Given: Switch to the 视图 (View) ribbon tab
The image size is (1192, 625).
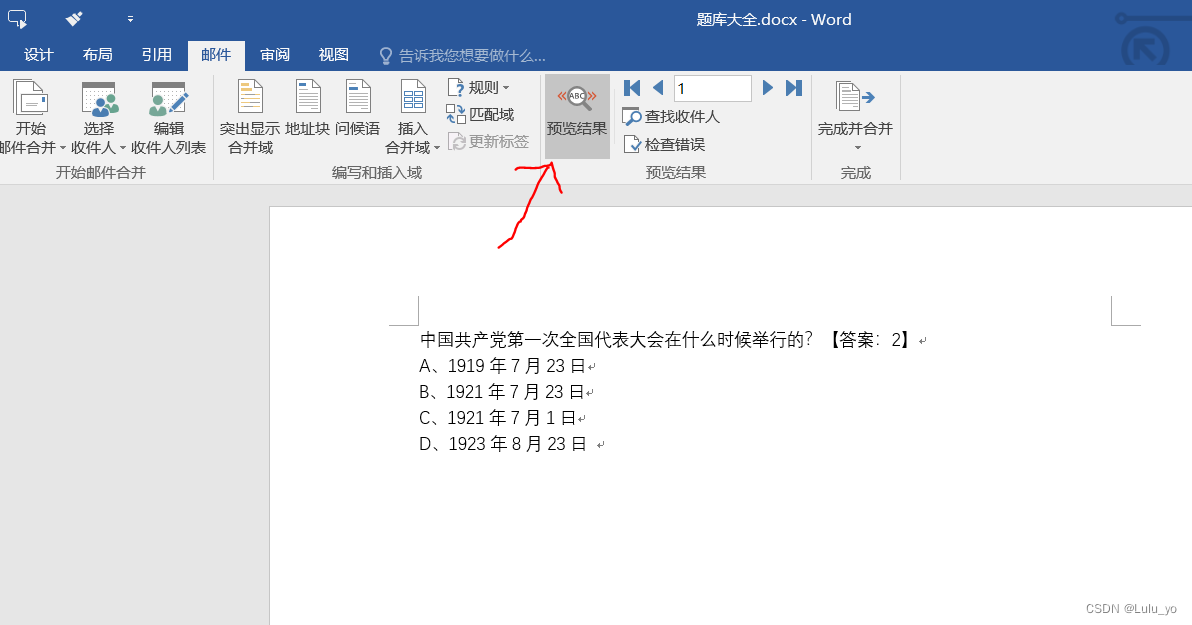Looking at the screenshot, I should coord(333,54).
